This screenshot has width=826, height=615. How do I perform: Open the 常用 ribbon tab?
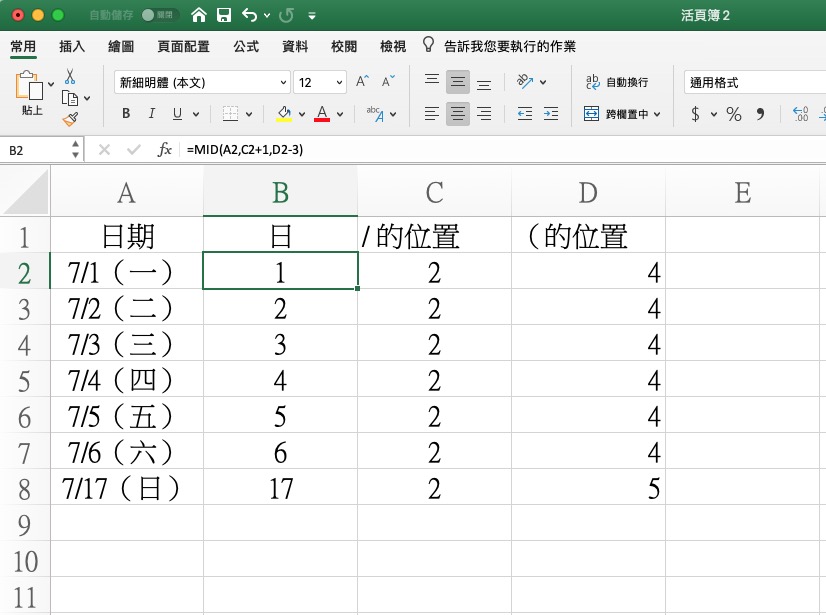click(23, 46)
